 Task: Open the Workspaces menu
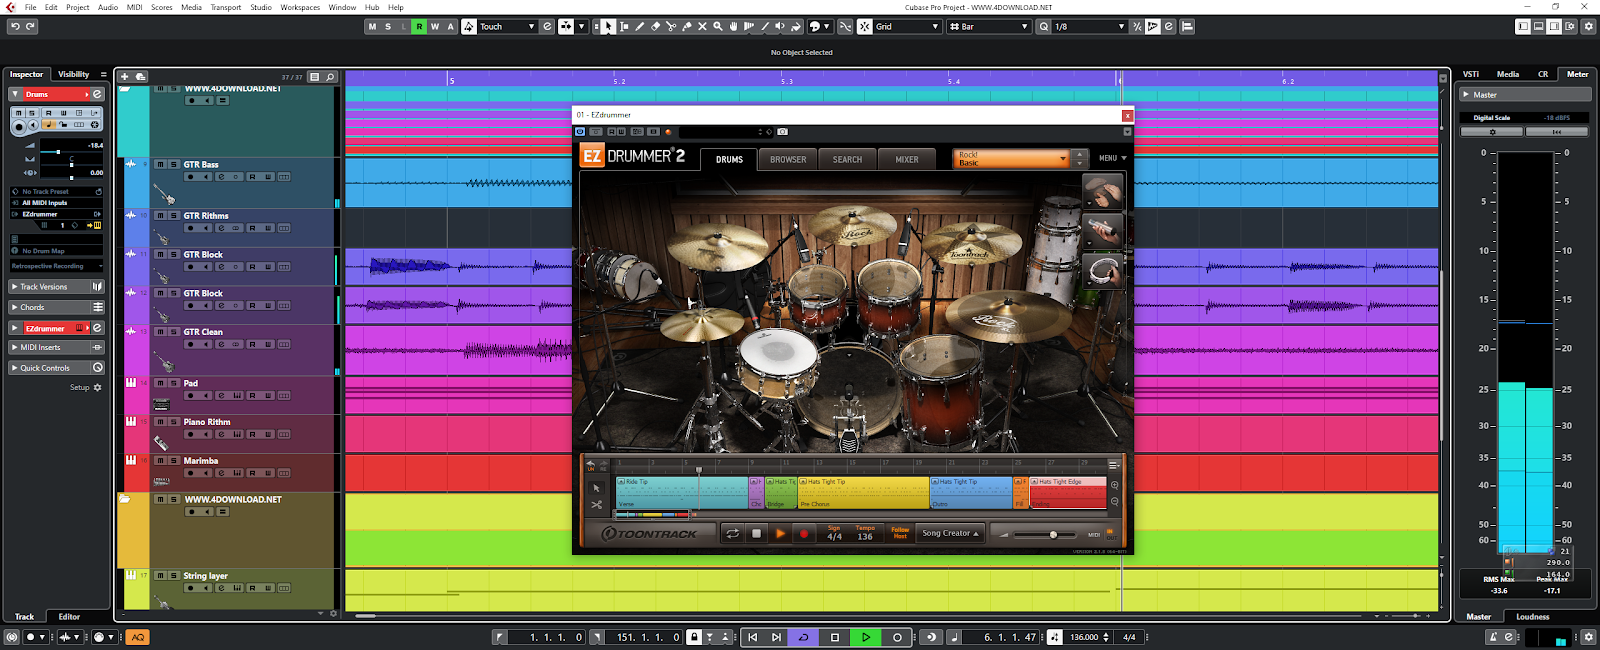[300, 7]
